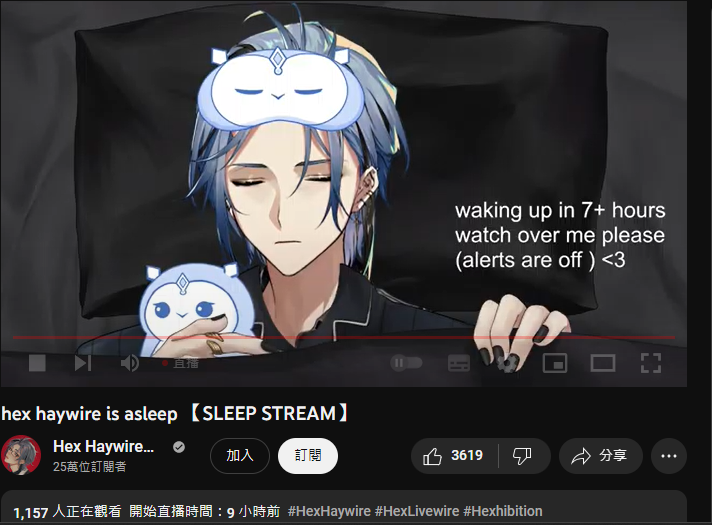Share the video via 分享 button
This screenshot has width=712, height=525.
601,456
